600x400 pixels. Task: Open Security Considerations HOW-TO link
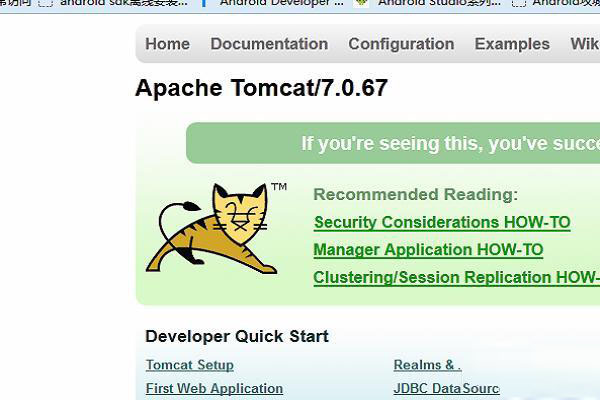coord(441,222)
